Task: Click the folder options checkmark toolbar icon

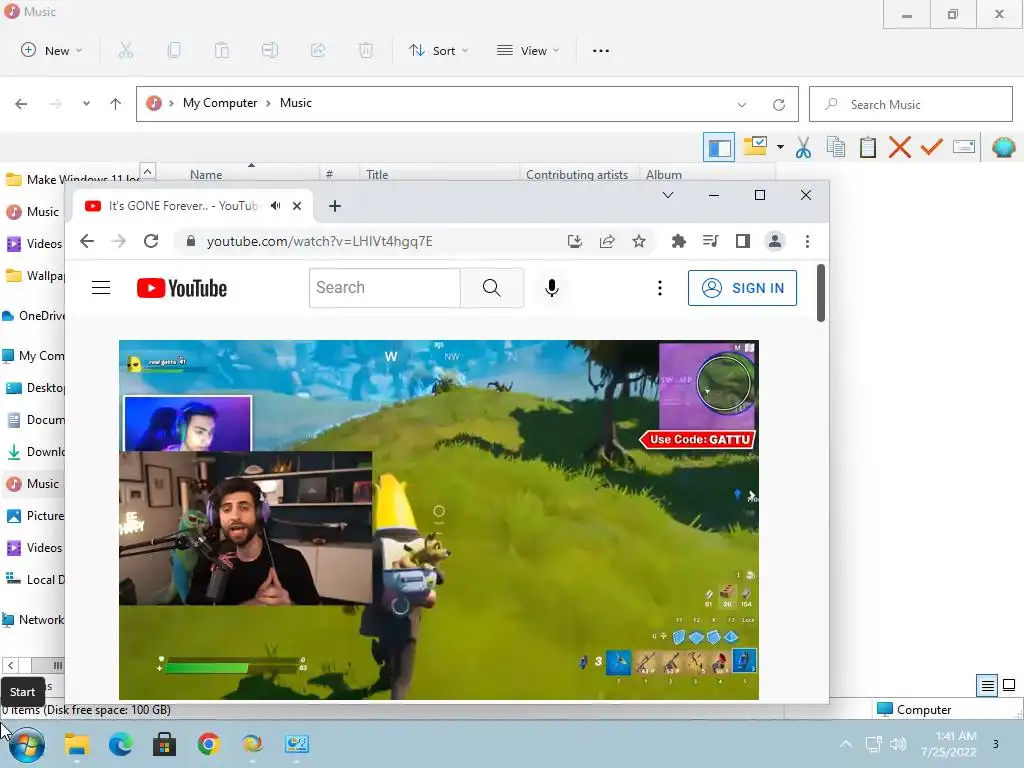Action: pos(755,146)
